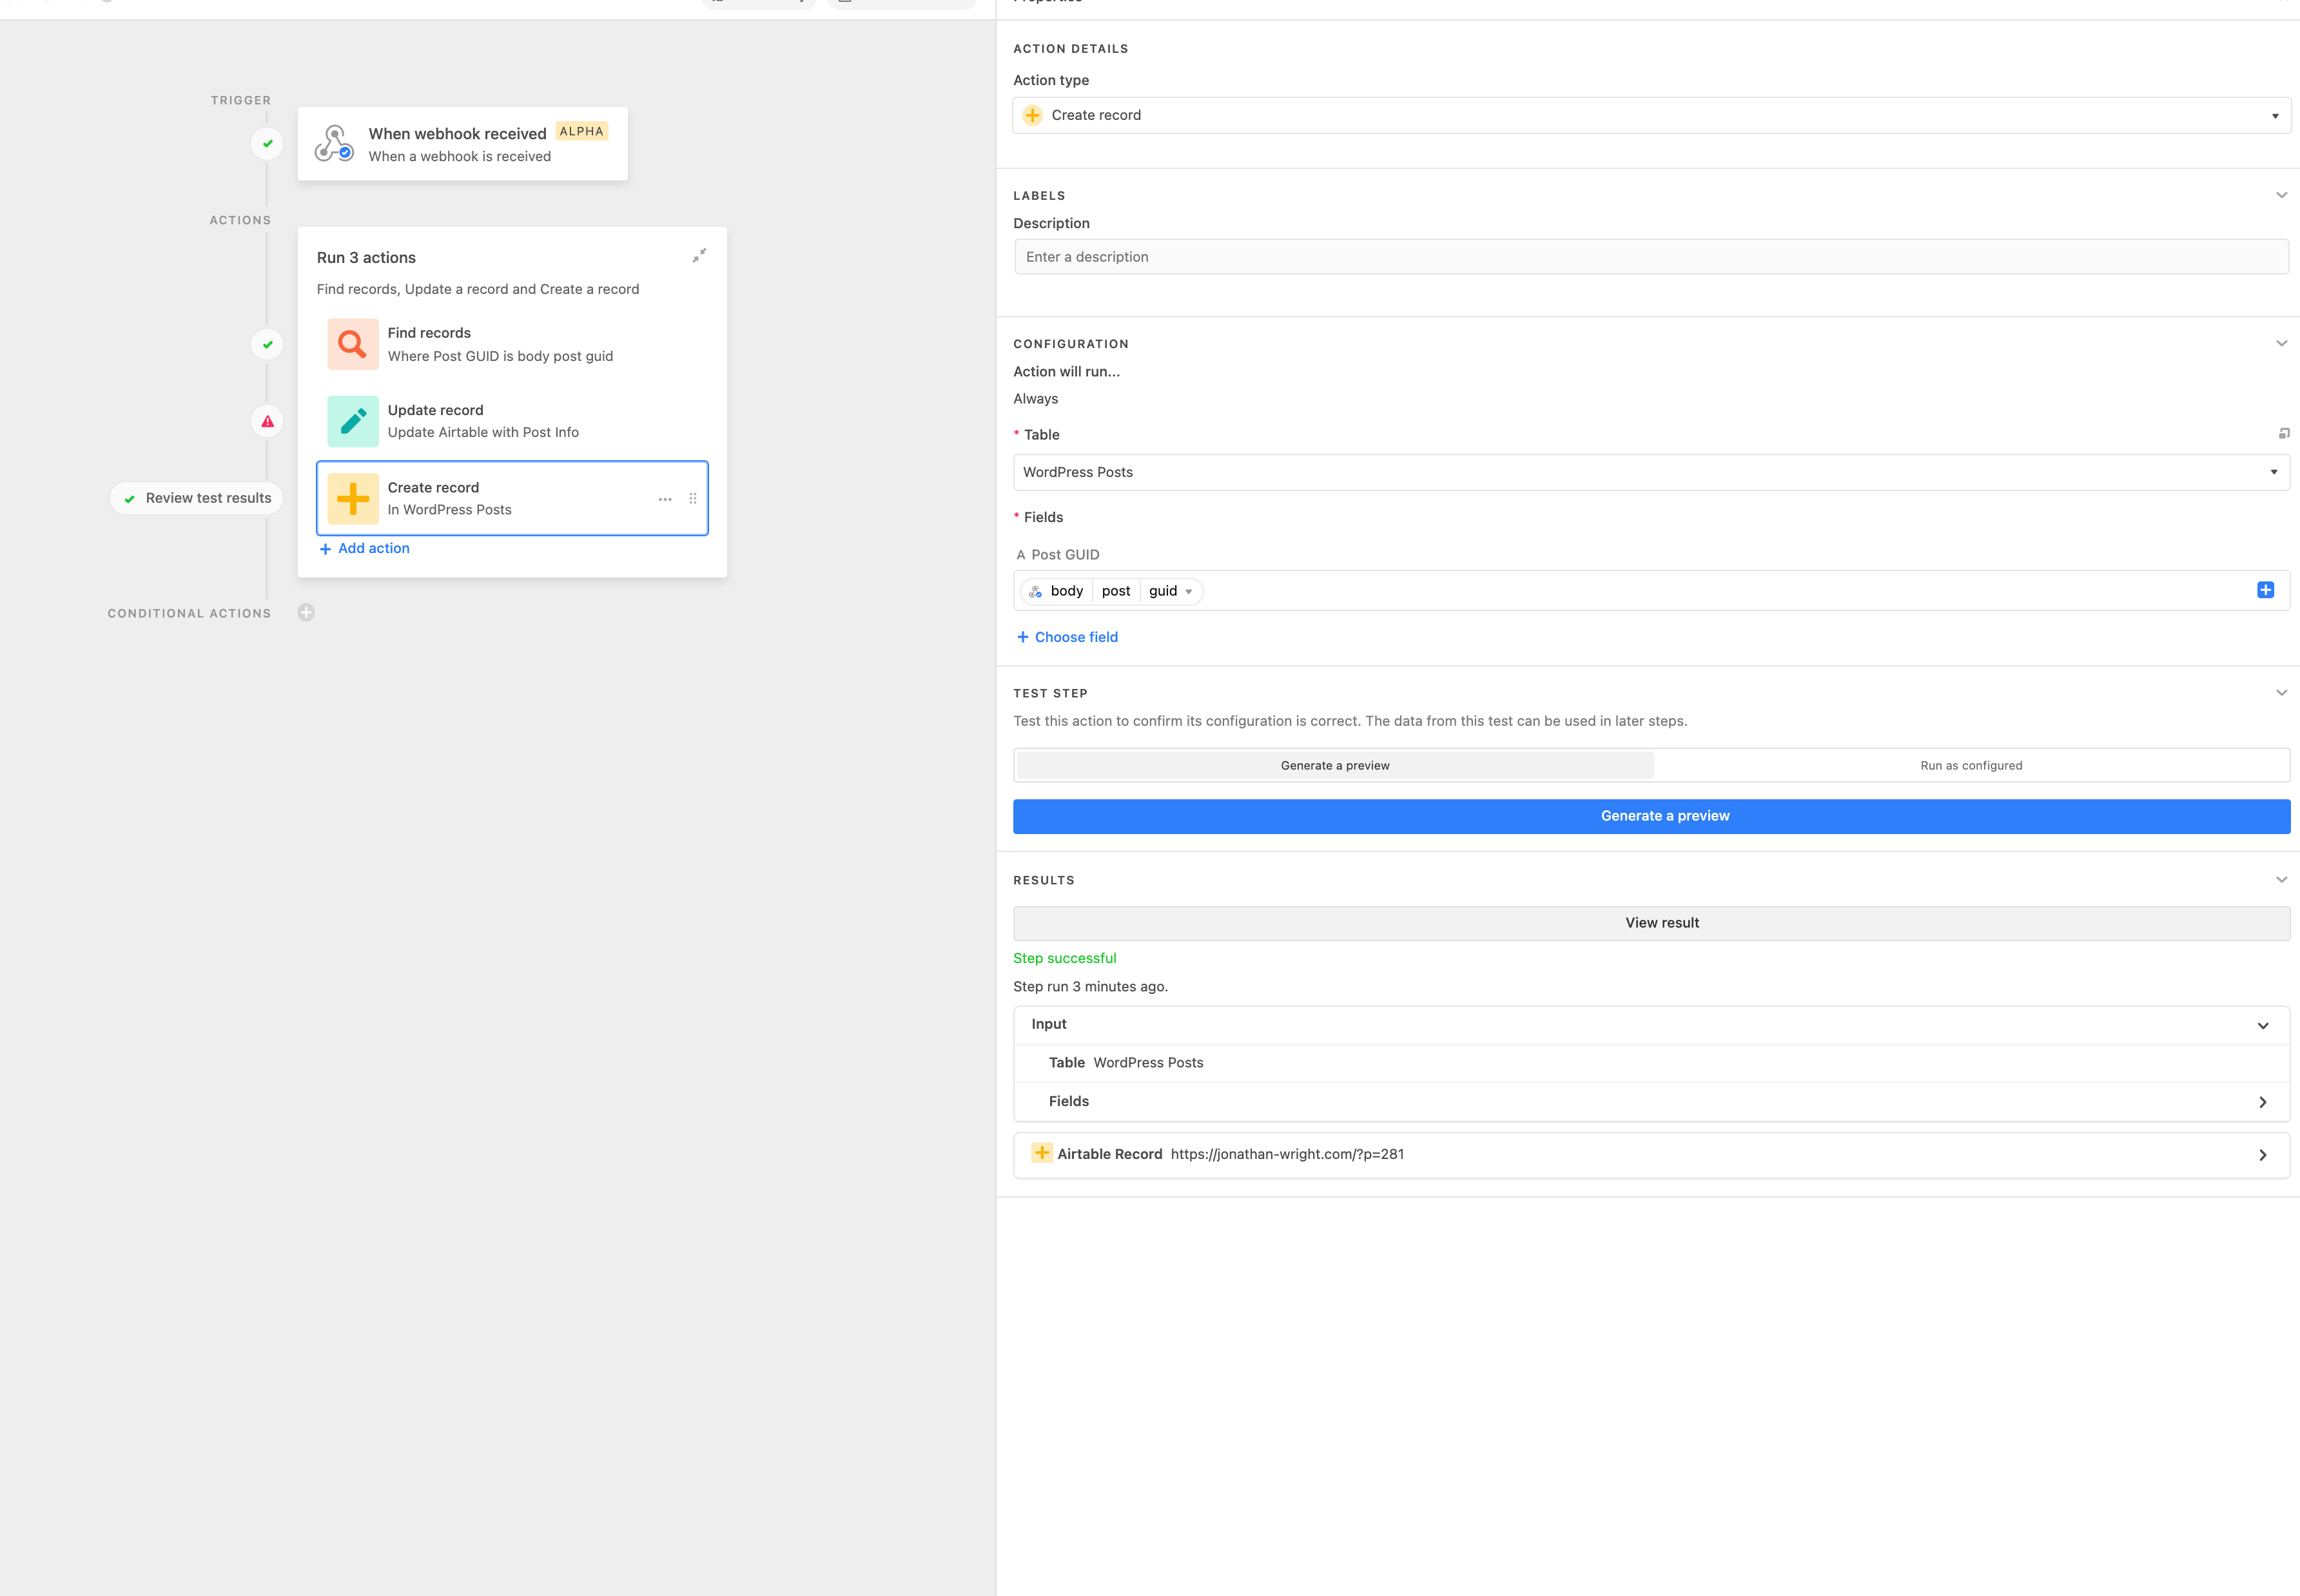2300x1596 pixels.
Task: Click the icon beside the Table label
Action: click(2283, 433)
